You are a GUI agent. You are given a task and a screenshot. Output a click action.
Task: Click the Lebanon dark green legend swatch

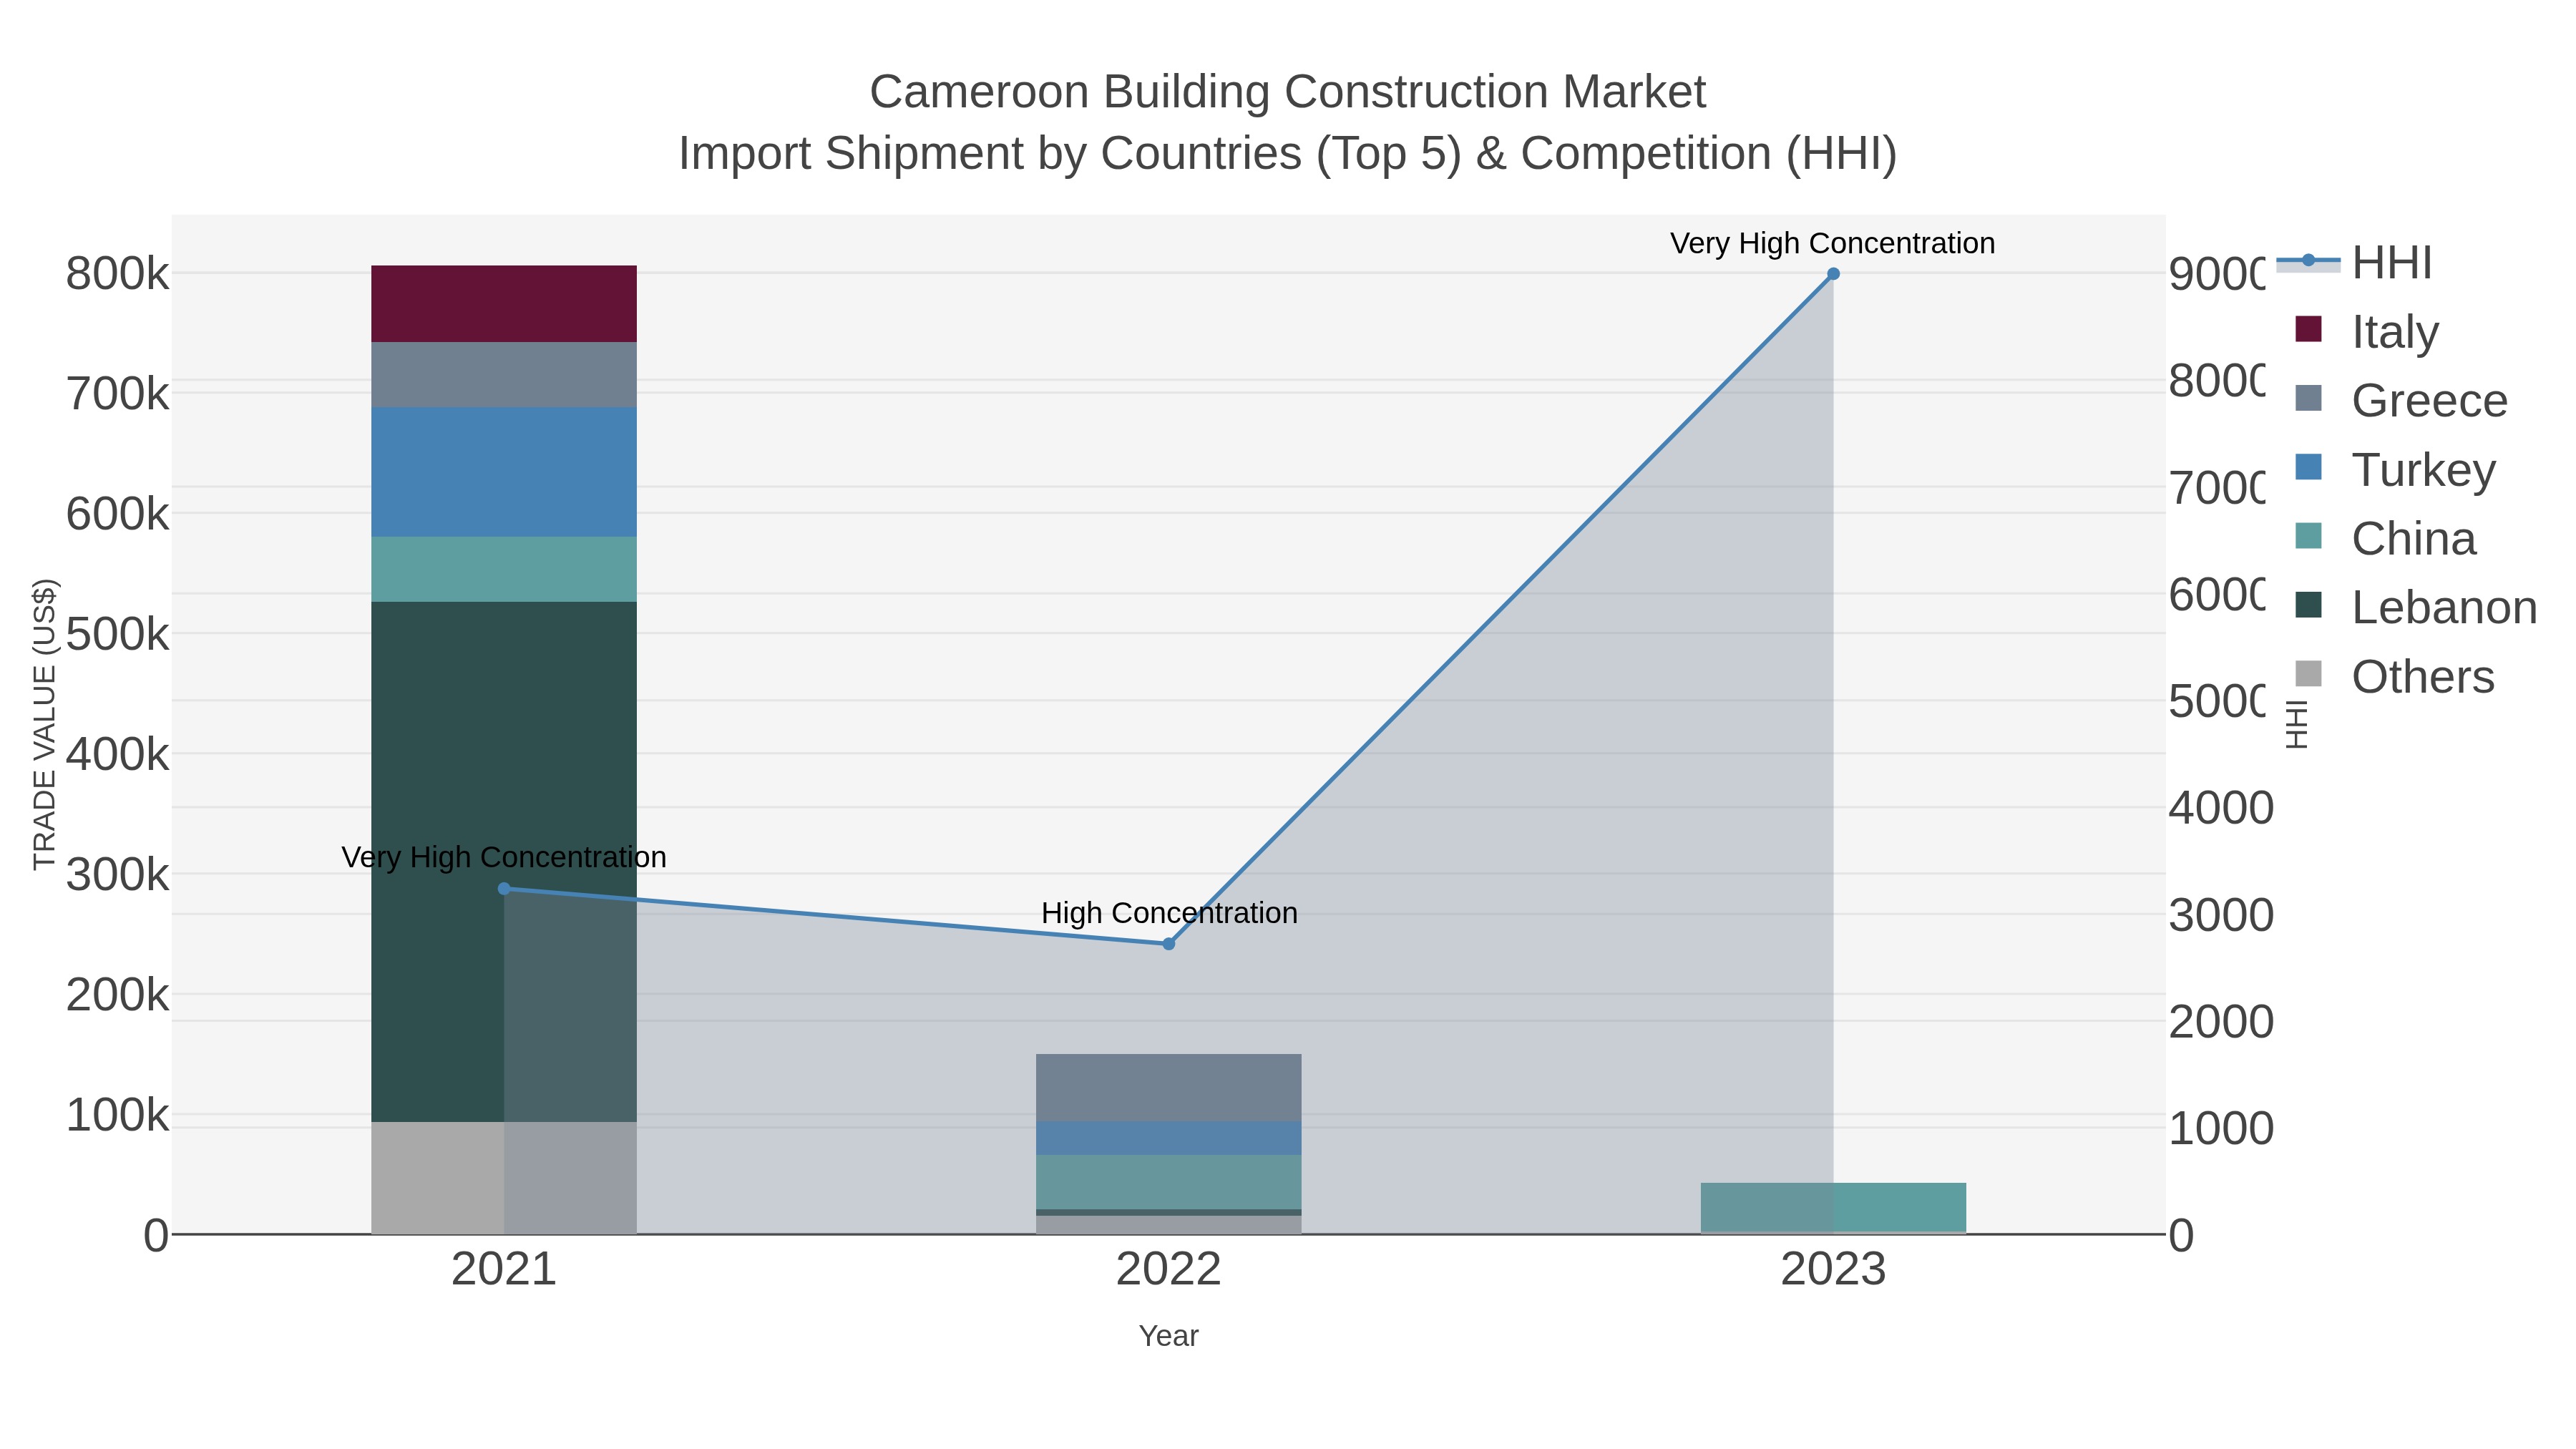click(2309, 605)
